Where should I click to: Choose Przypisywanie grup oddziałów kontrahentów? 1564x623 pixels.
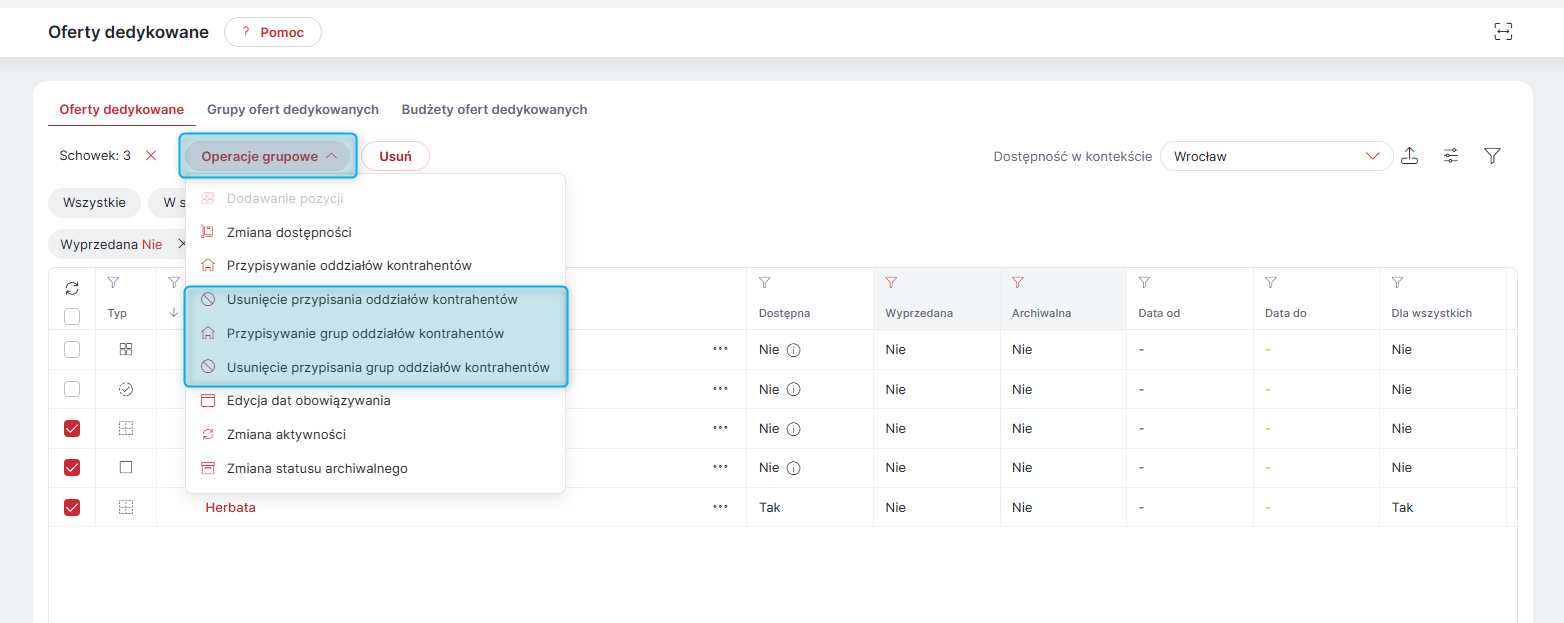coord(376,333)
